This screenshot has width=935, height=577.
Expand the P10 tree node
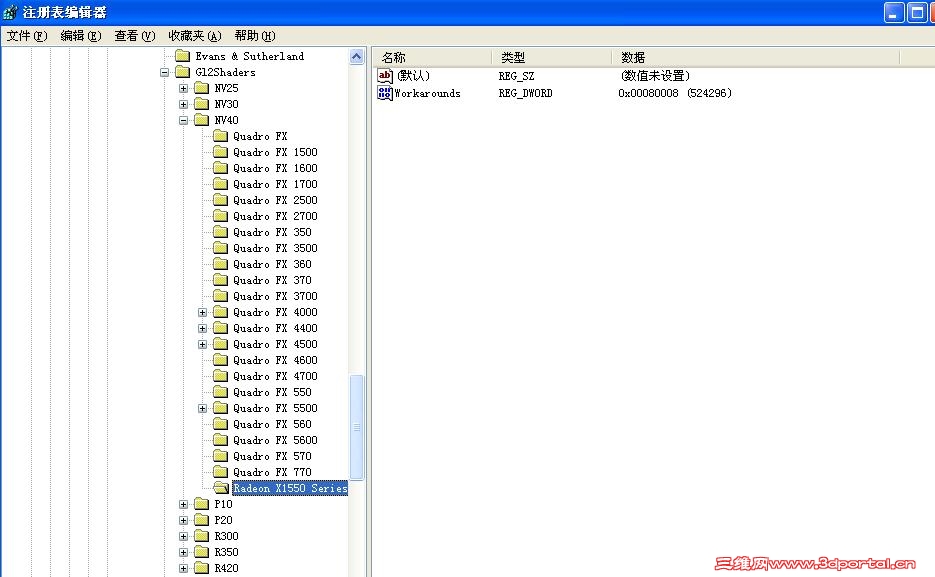[184, 504]
